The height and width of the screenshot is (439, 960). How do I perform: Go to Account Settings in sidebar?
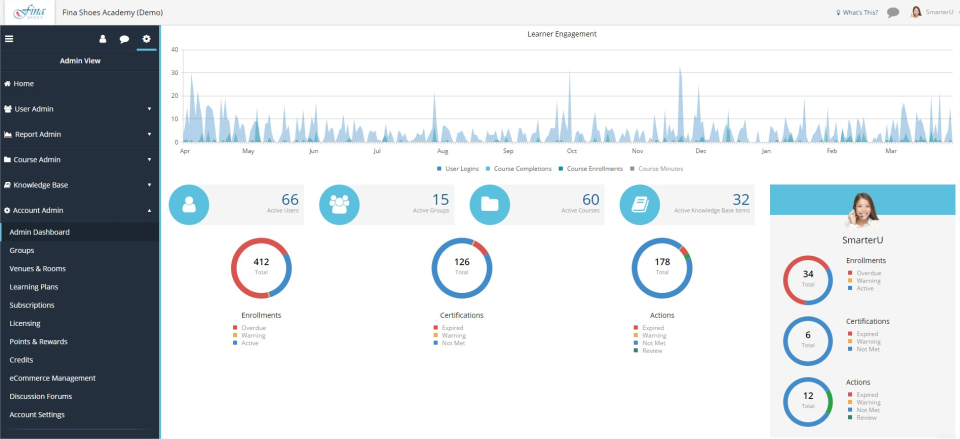click(x=37, y=414)
